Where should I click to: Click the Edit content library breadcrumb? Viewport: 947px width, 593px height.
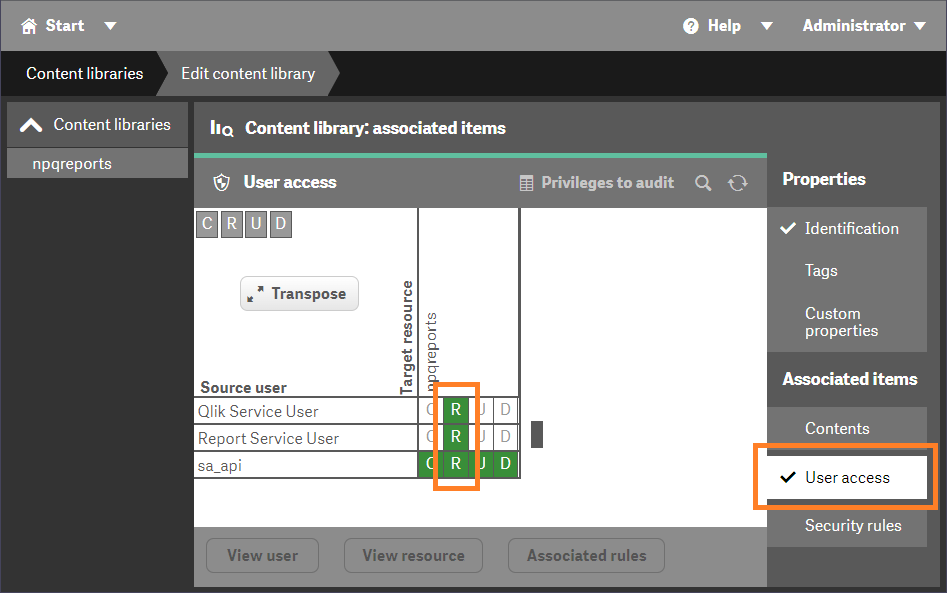(x=248, y=74)
